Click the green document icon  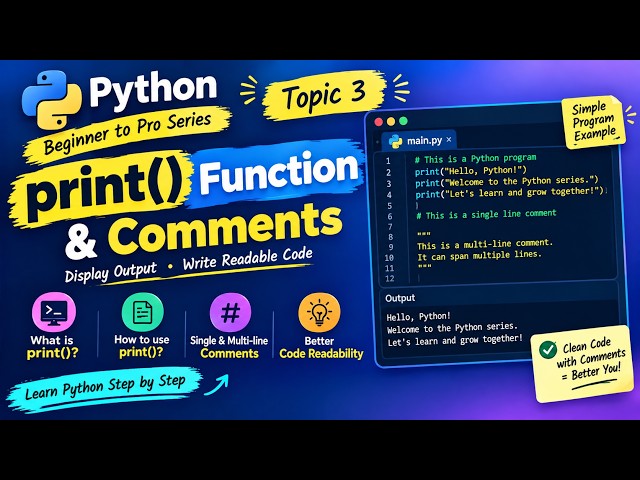point(142,312)
